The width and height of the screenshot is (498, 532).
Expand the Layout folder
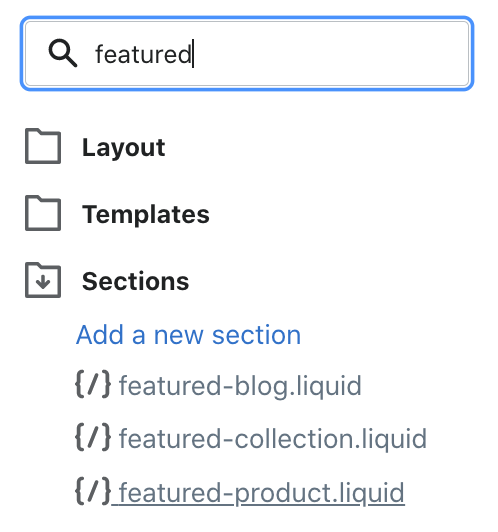[x=95, y=147]
